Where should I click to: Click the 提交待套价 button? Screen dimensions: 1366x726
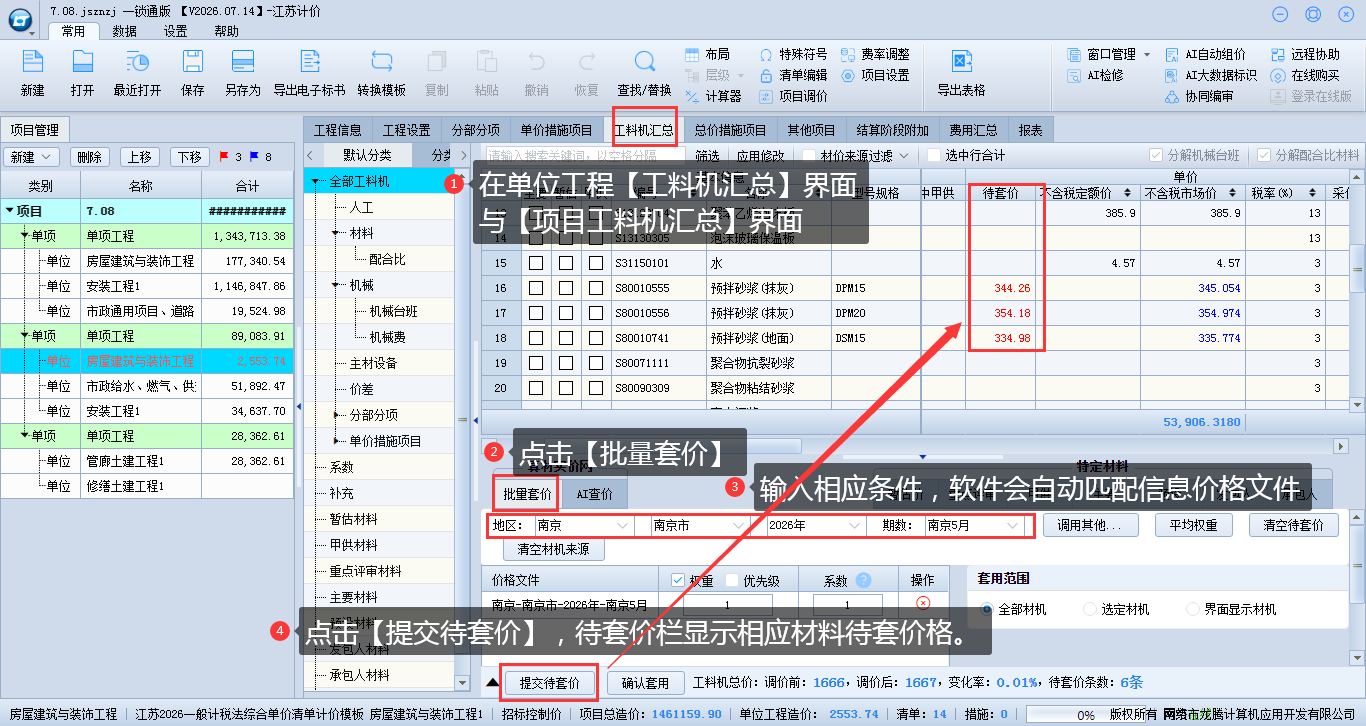pos(549,683)
